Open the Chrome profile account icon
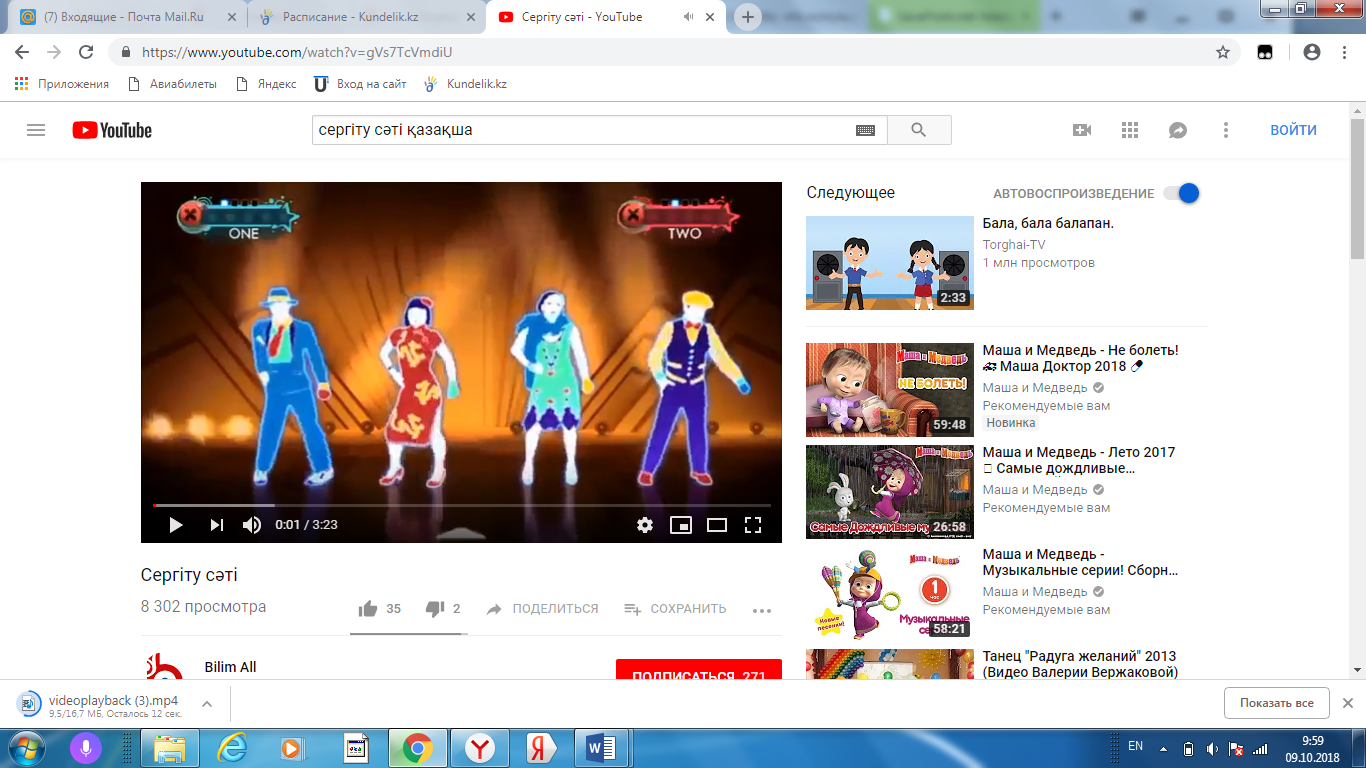 coord(1312,52)
